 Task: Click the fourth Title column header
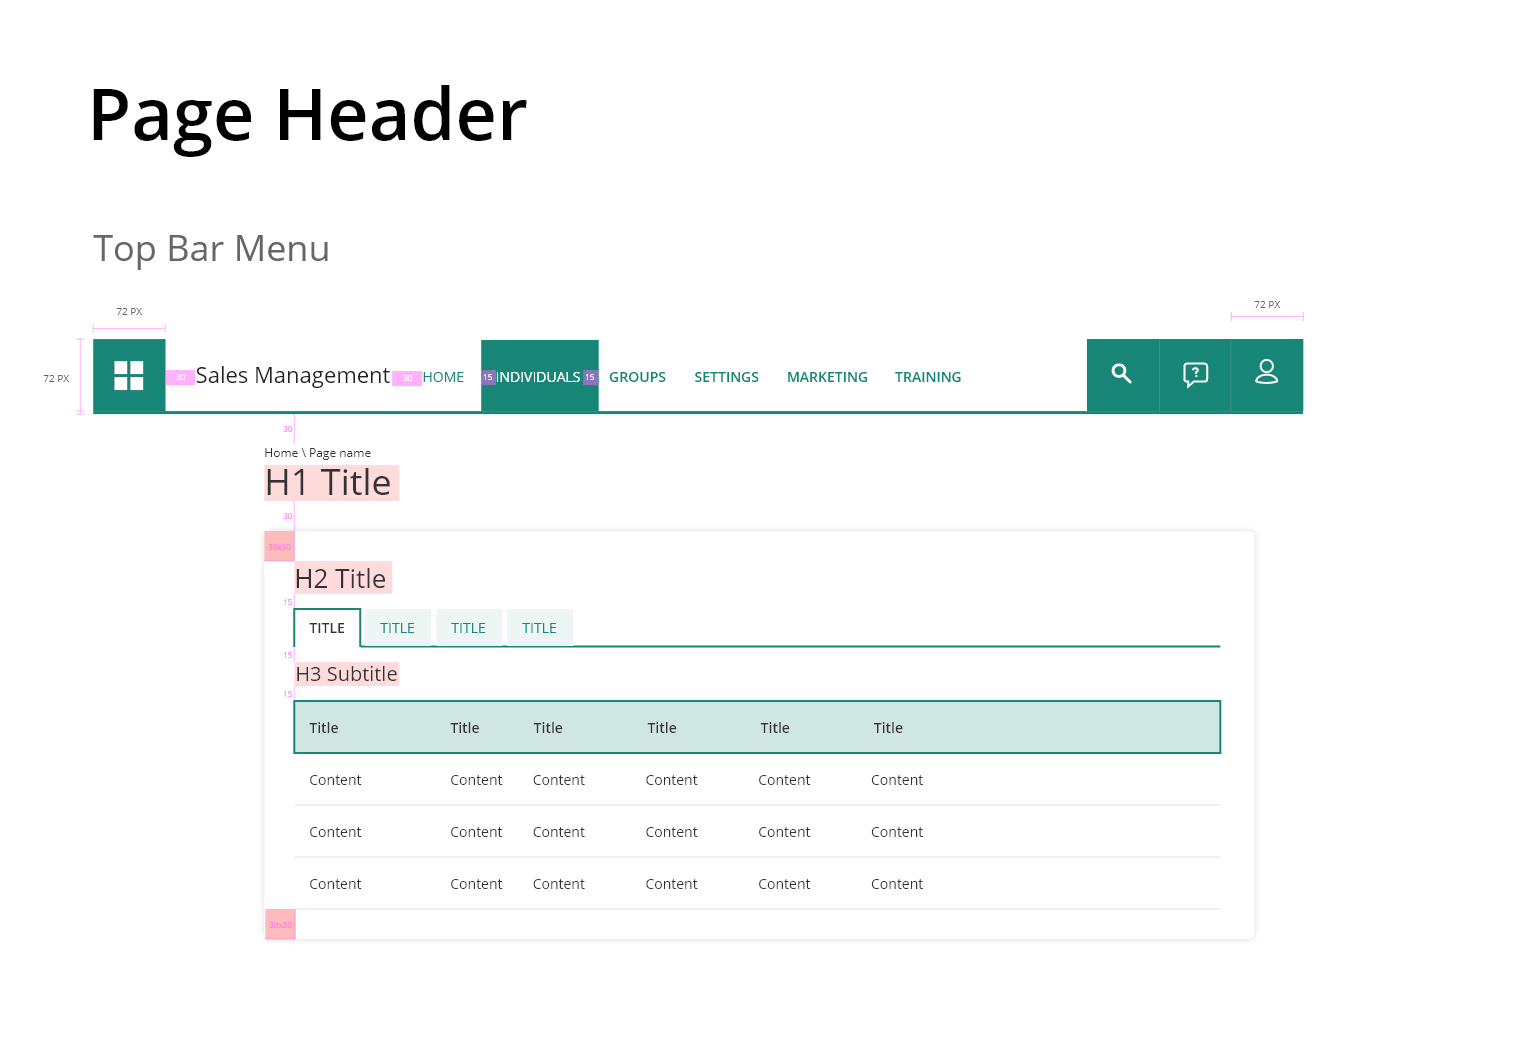tap(662, 728)
